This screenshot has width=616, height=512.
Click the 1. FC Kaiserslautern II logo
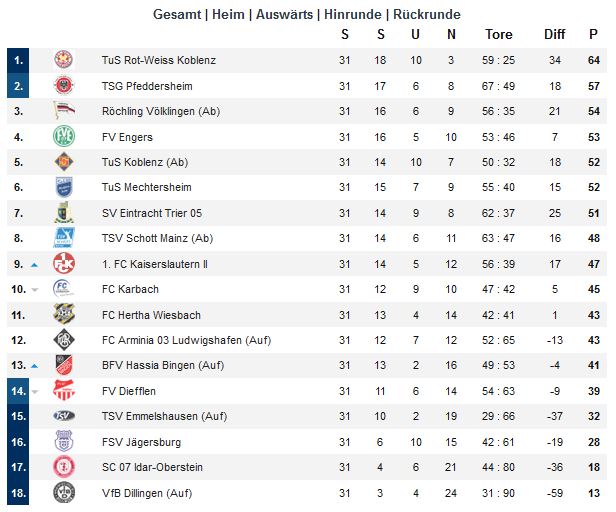point(64,264)
